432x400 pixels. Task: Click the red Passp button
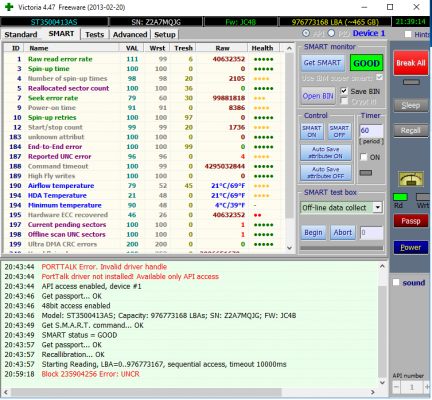click(x=411, y=221)
